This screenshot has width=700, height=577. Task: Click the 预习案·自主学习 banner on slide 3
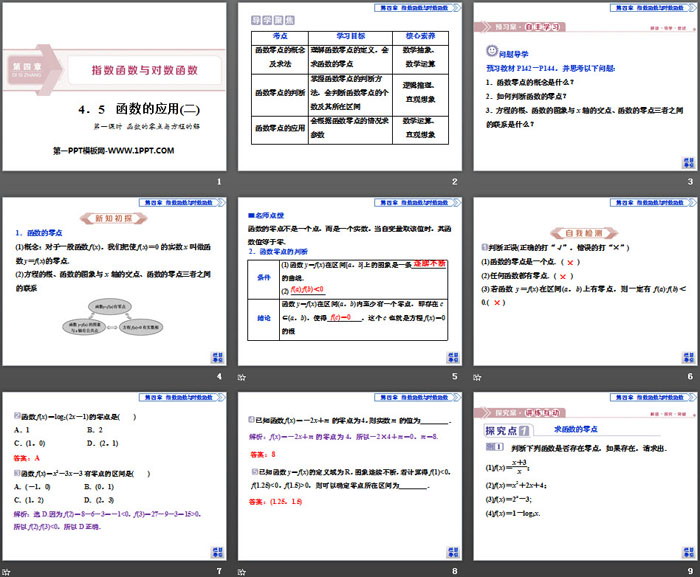click(521, 27)
